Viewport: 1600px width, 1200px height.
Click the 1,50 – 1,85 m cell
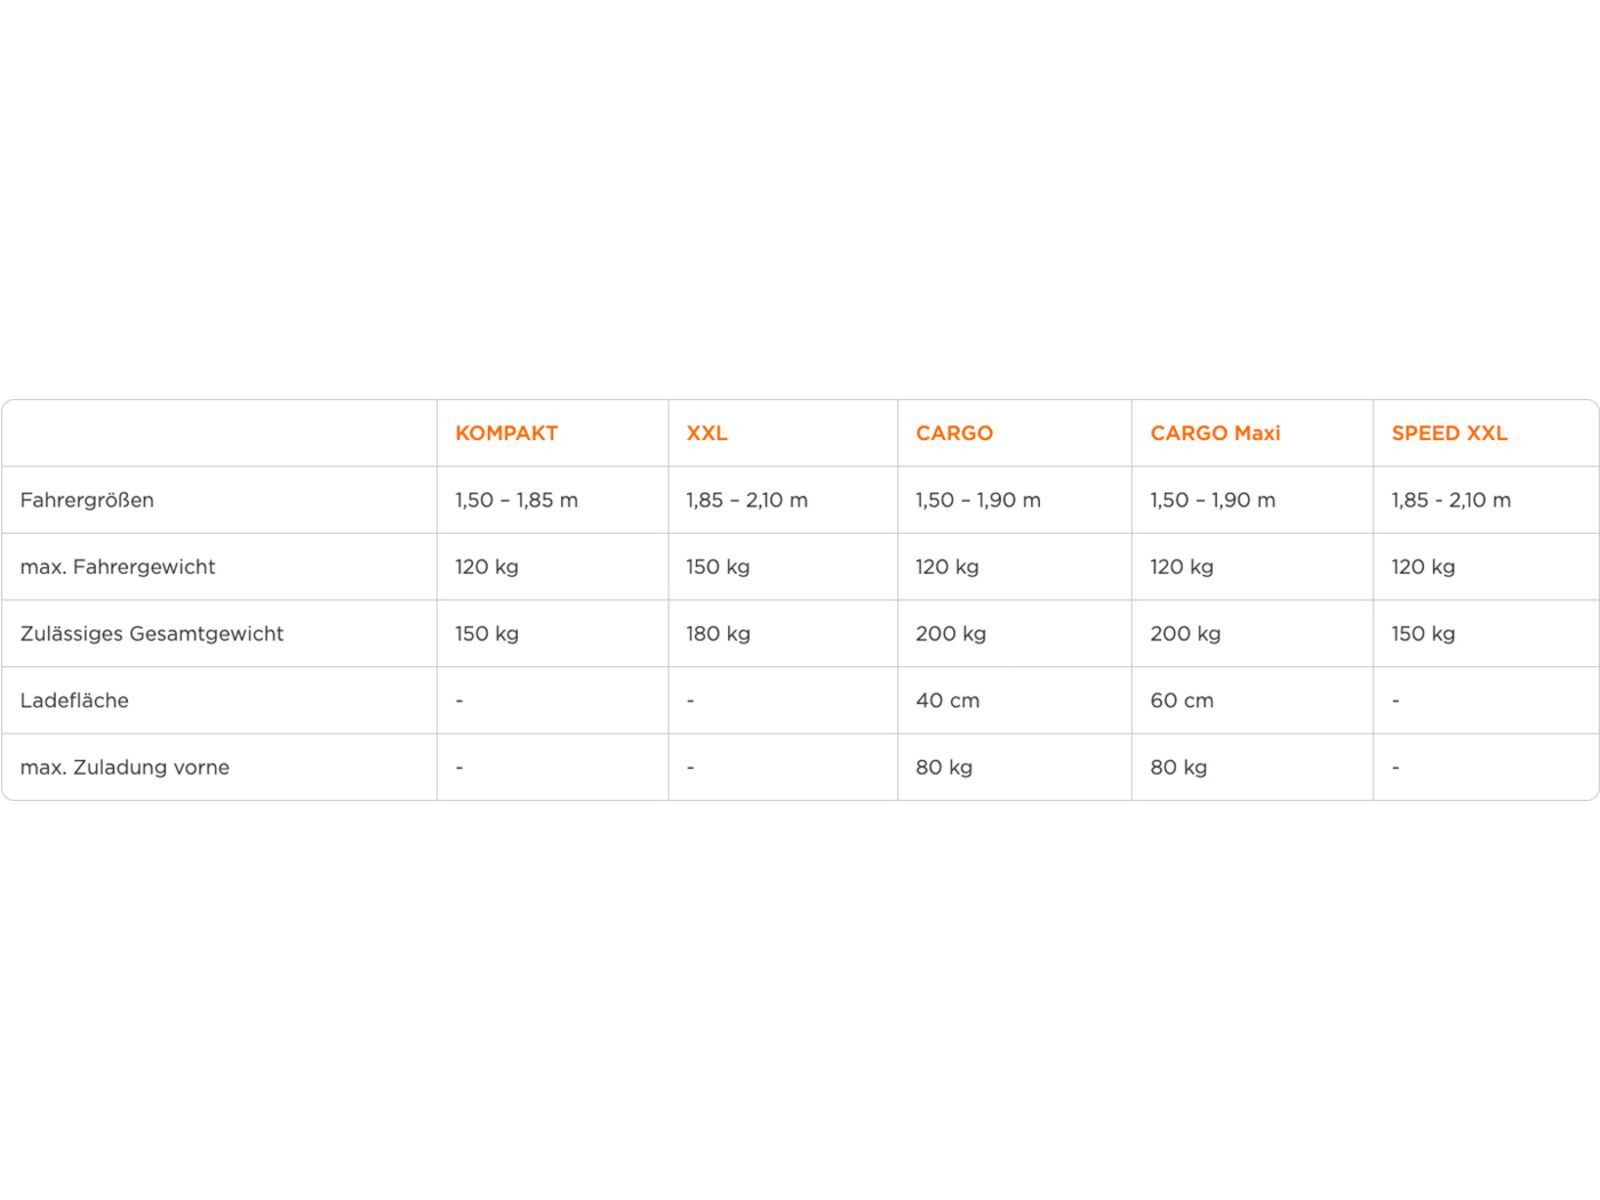pyautogui.click(x=516, y=500)
